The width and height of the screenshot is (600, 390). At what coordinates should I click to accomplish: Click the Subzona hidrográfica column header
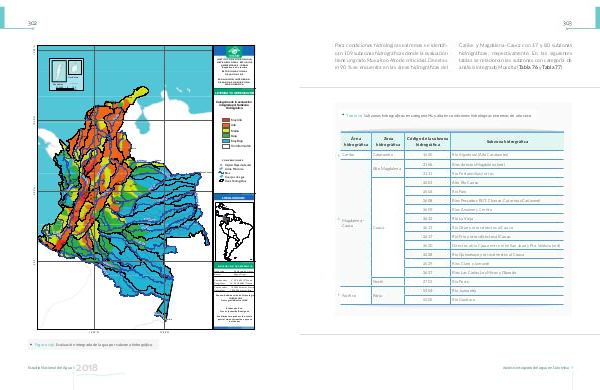507,142
